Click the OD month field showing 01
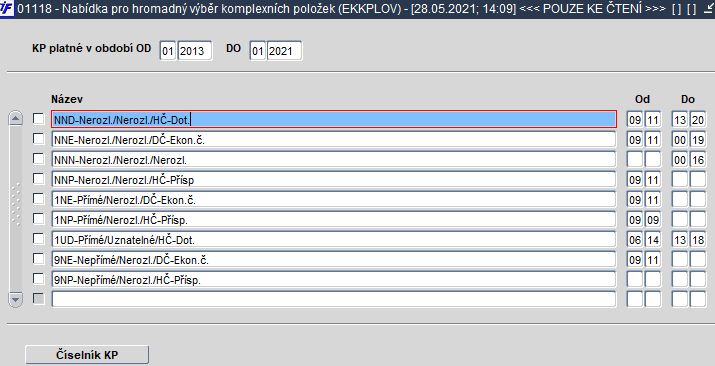 click(x=168, y=51)
